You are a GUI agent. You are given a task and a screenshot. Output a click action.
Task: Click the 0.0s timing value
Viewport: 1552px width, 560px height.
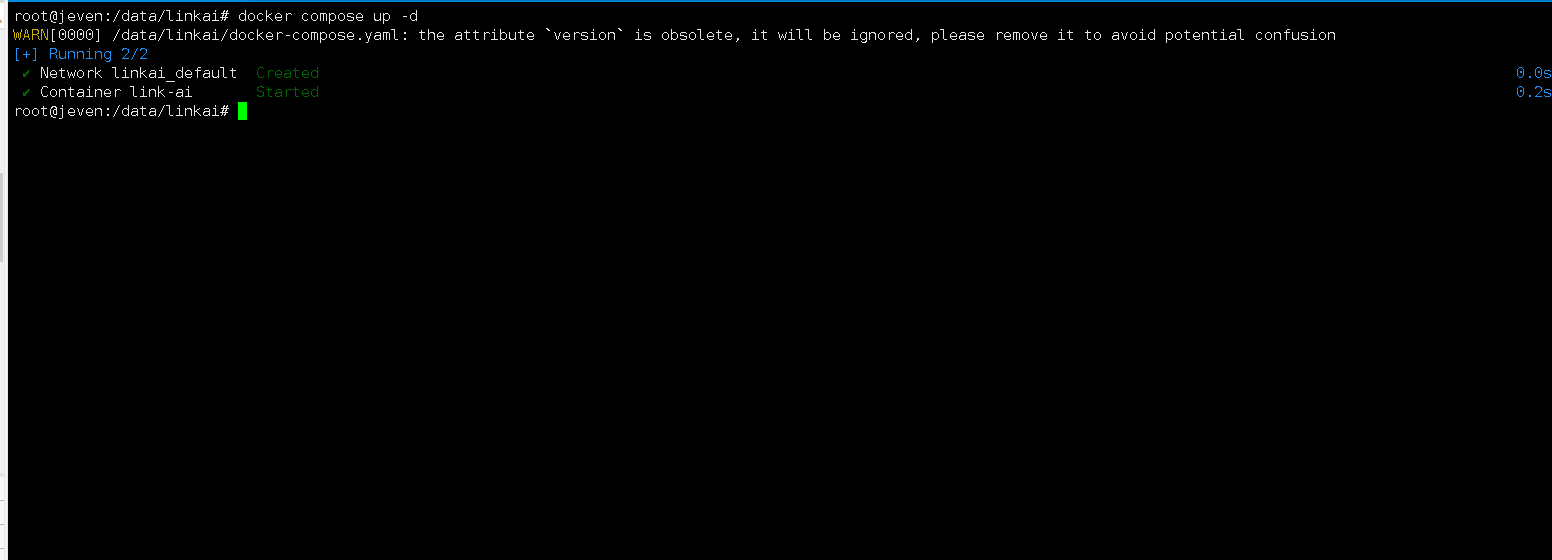click(1533, 73)
